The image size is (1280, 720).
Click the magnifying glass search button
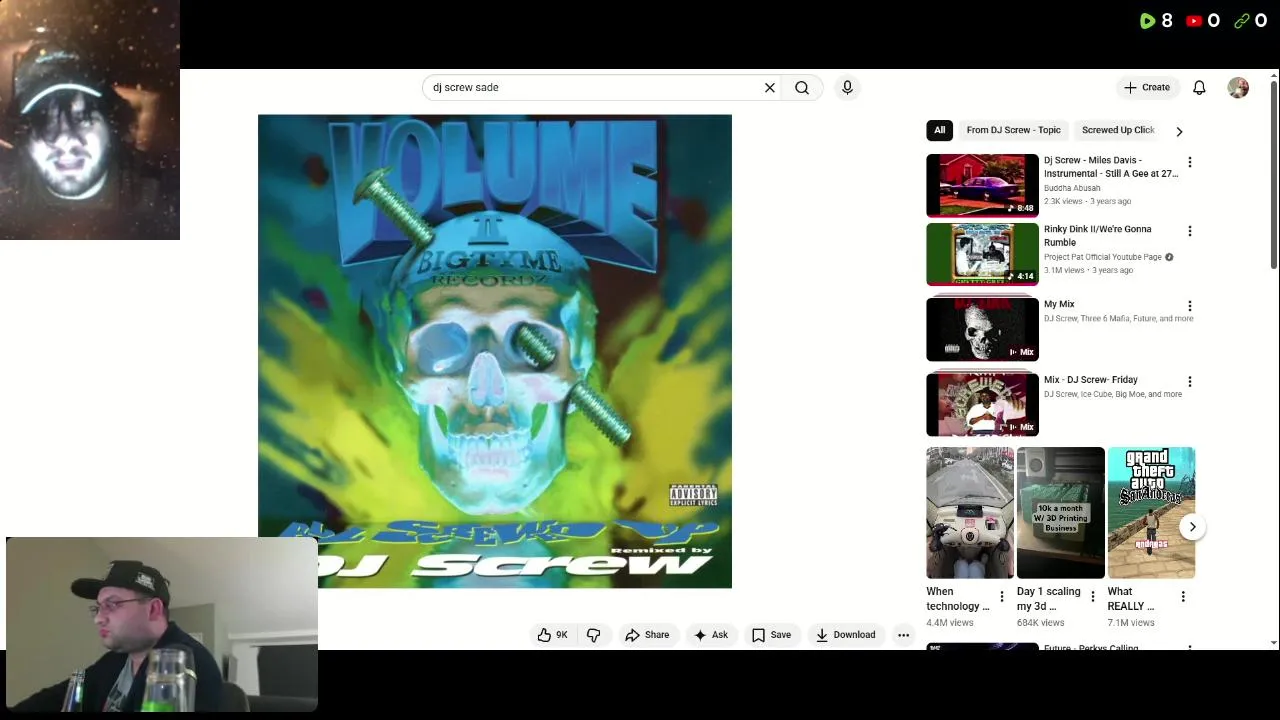click(802, 88)
